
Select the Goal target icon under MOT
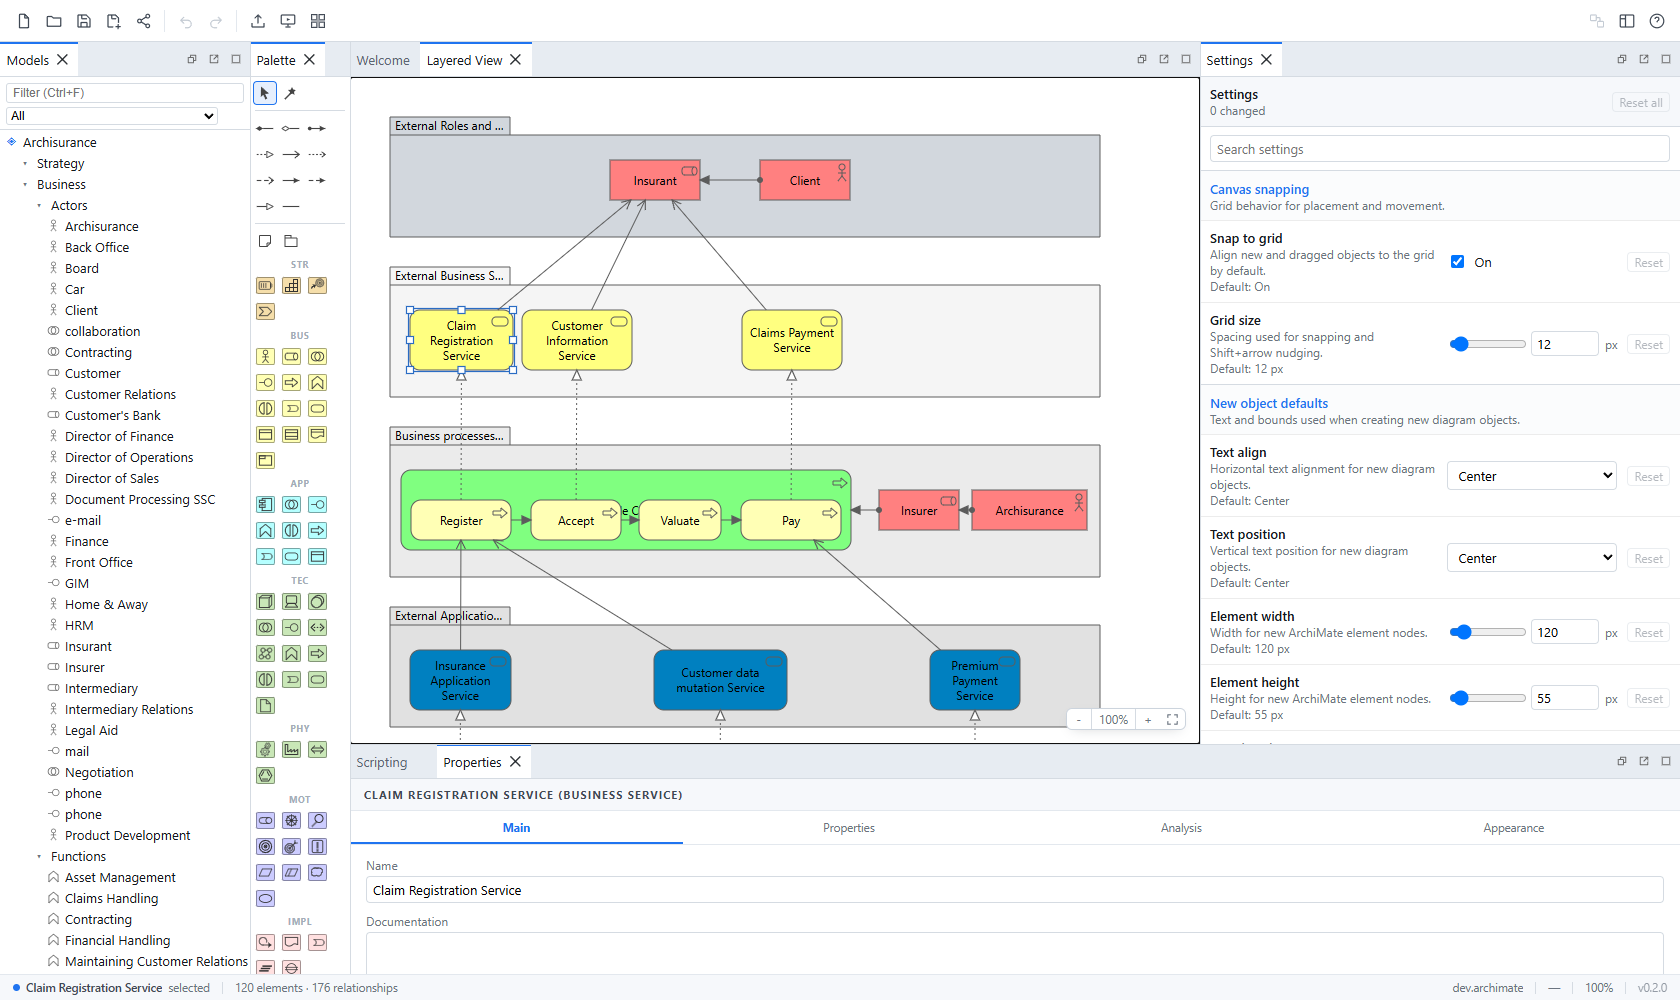[265, 846]
